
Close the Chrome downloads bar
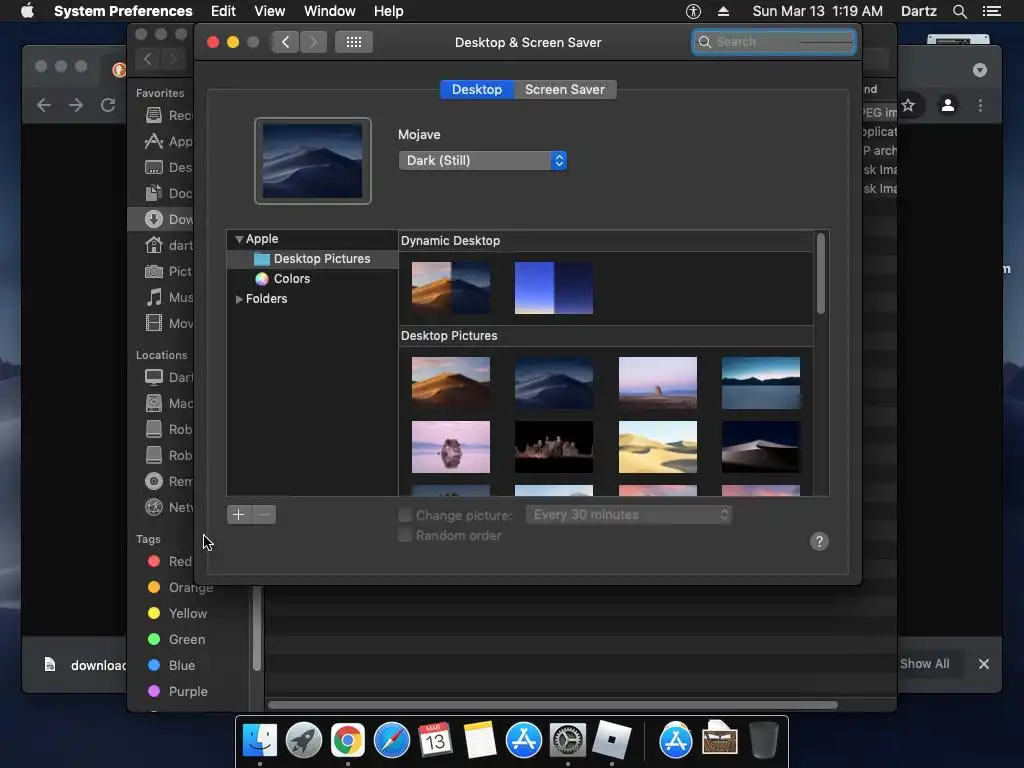(984, 664)
